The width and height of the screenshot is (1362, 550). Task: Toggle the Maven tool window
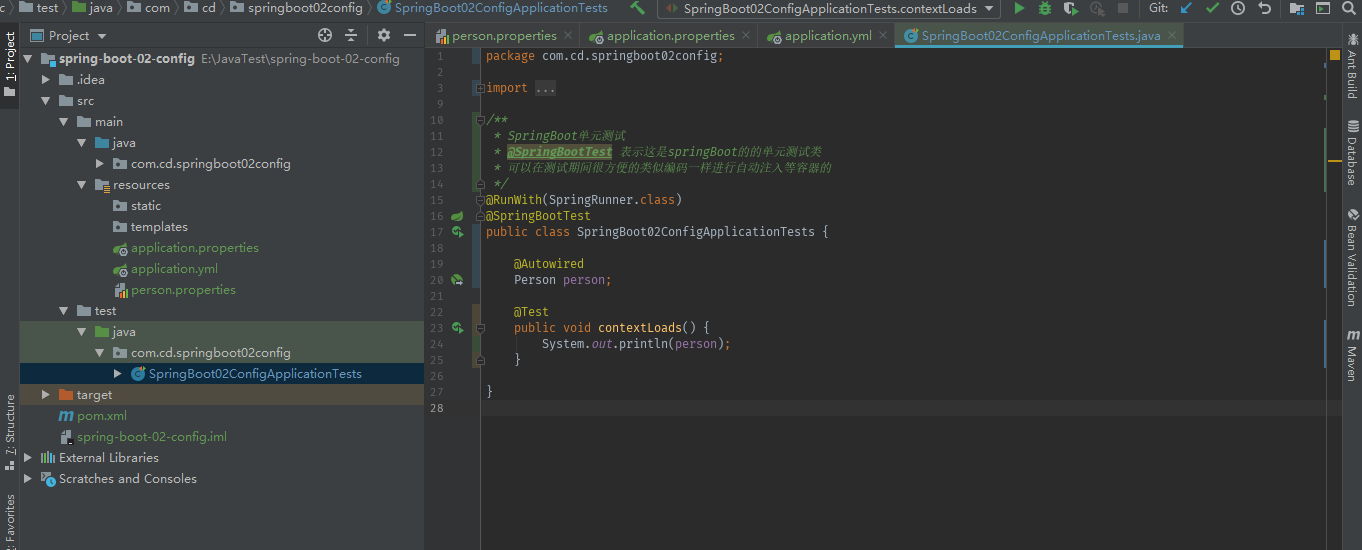(1352, 353)
